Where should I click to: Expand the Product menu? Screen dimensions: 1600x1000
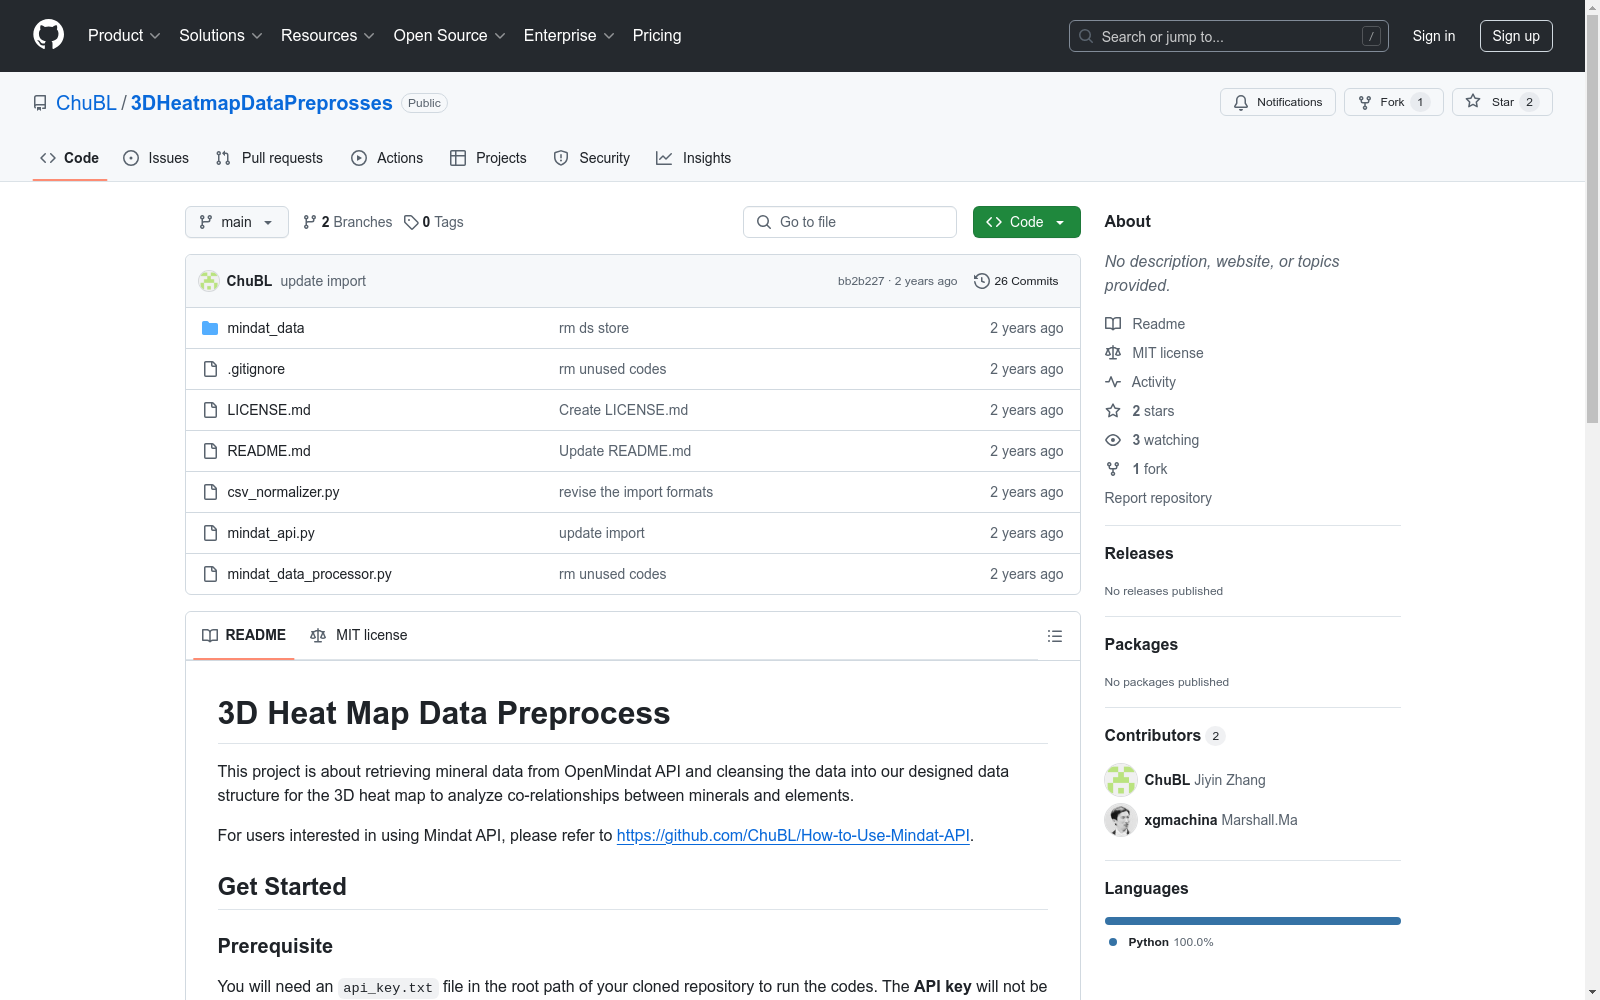click(124, 36)
